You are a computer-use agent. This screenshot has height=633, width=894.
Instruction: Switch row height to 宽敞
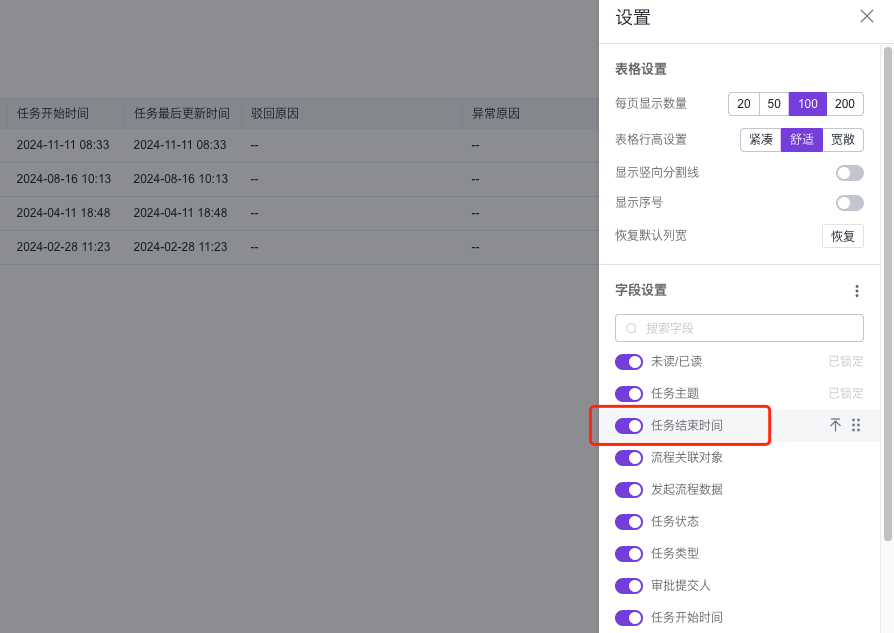click(x=842, y=139)
